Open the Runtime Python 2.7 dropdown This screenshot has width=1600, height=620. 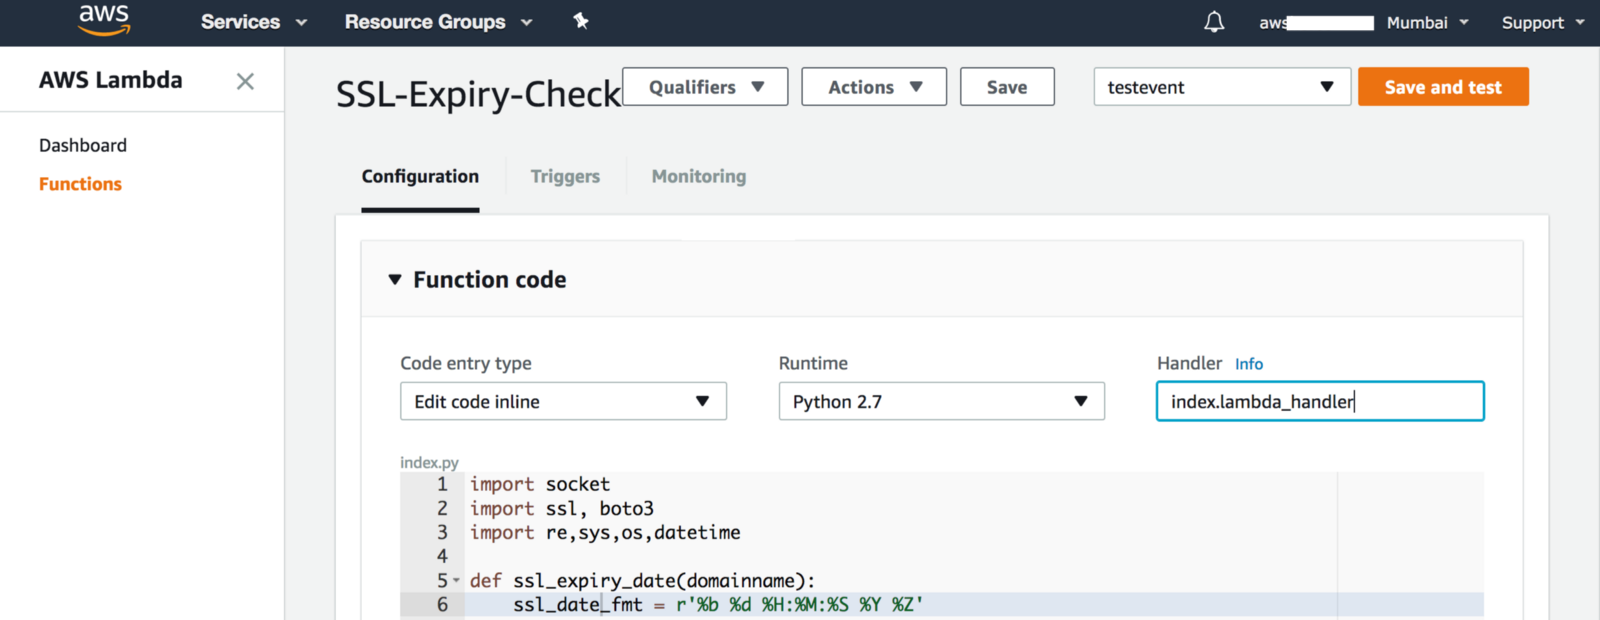[x=942, y=401]
